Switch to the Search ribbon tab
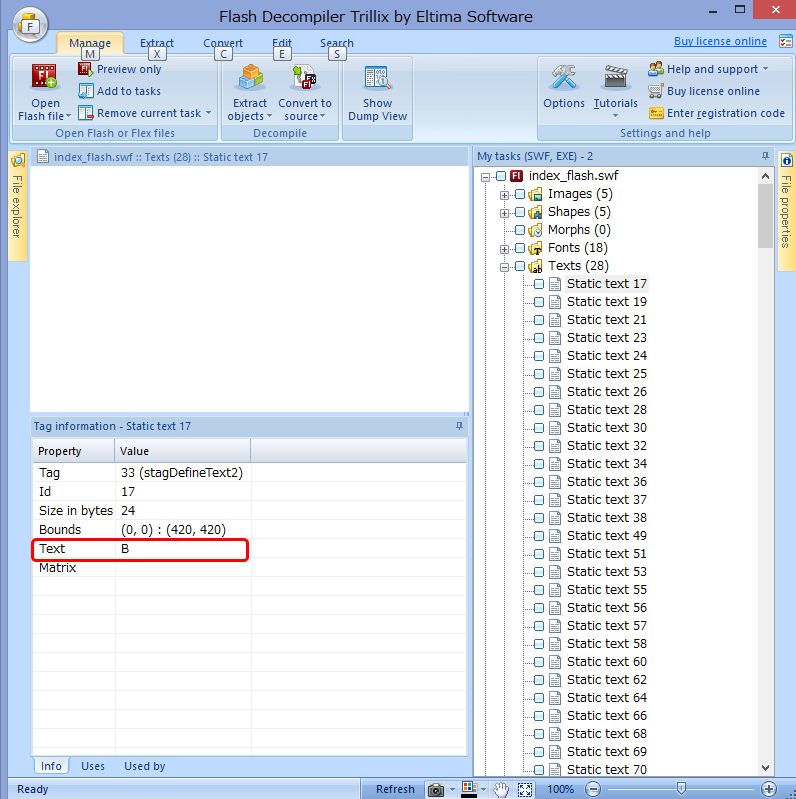Image resolution: width=796 pixels, height=799 pixels. 336,43
